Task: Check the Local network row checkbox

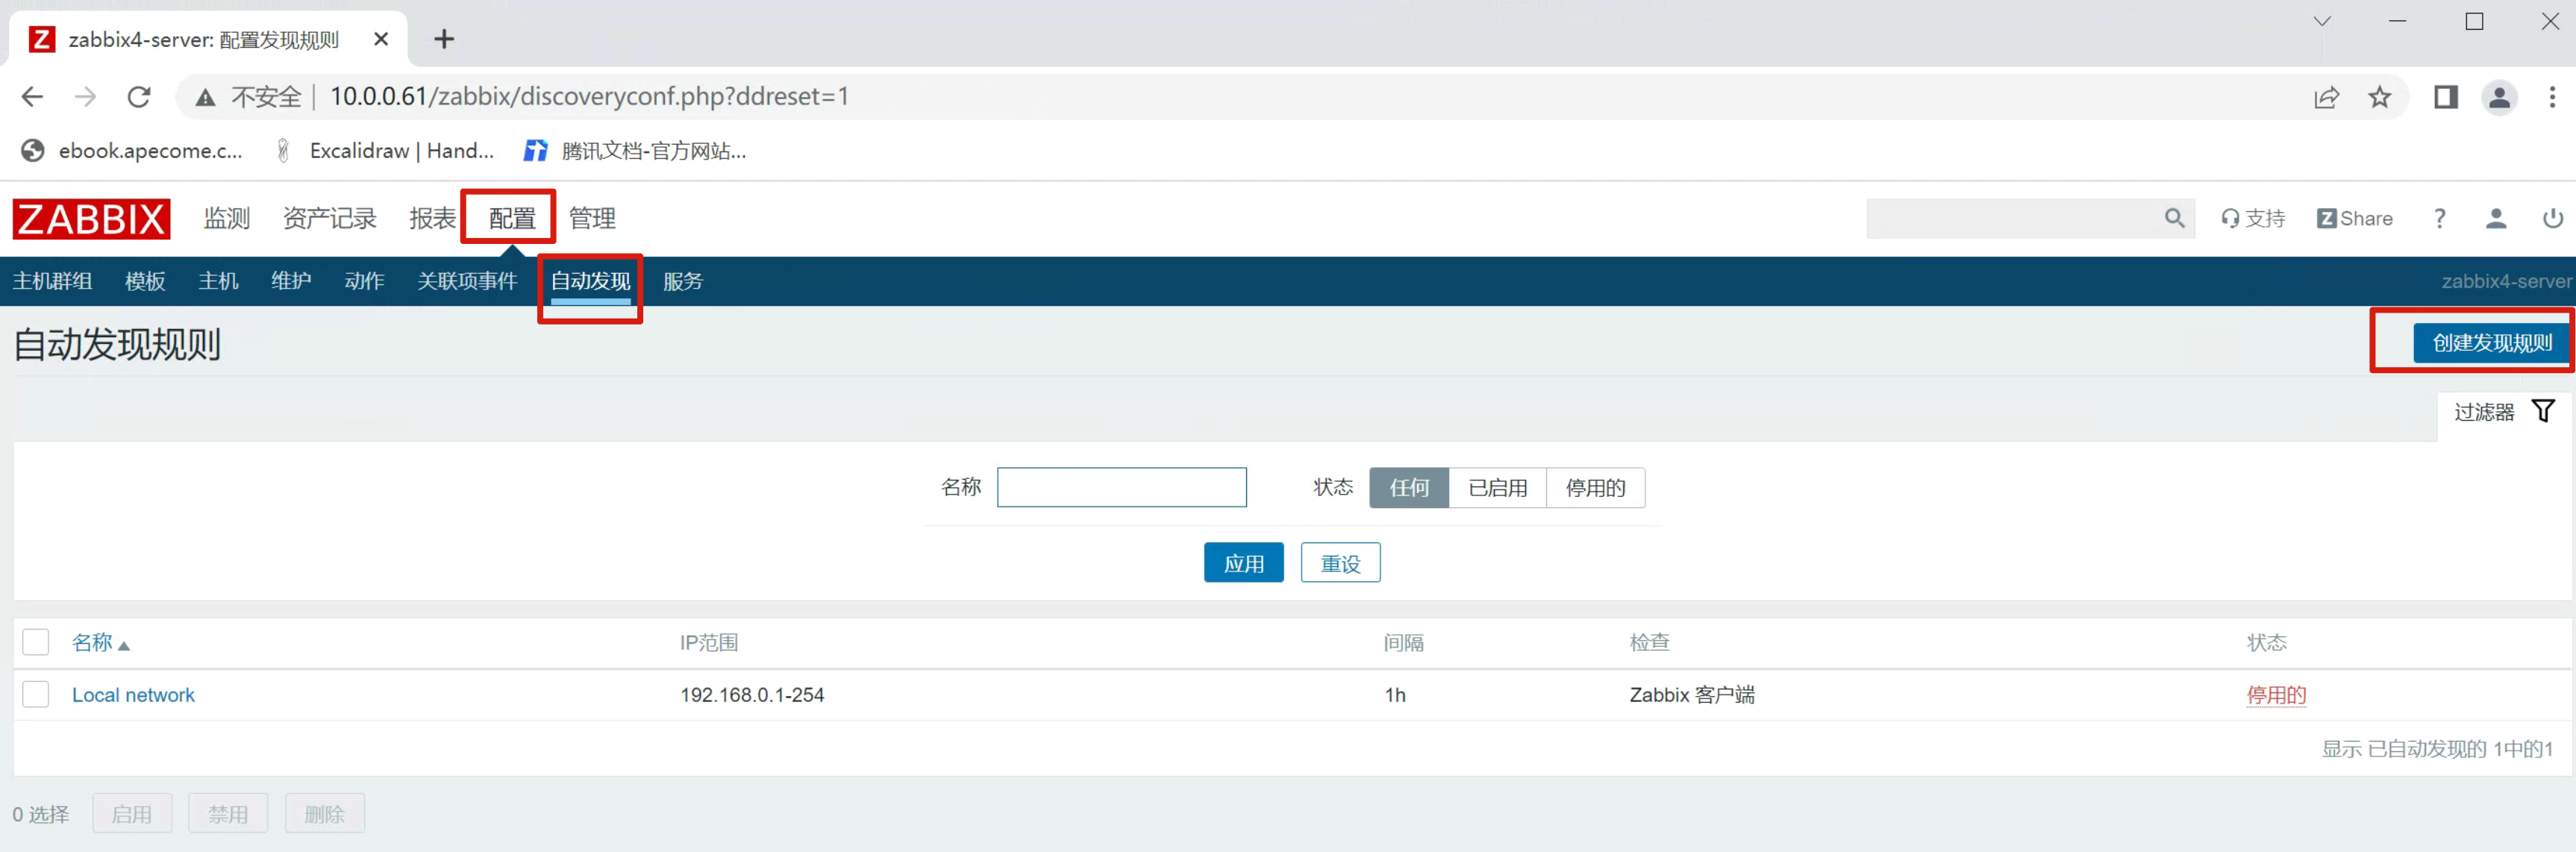Action: point(36,694)
